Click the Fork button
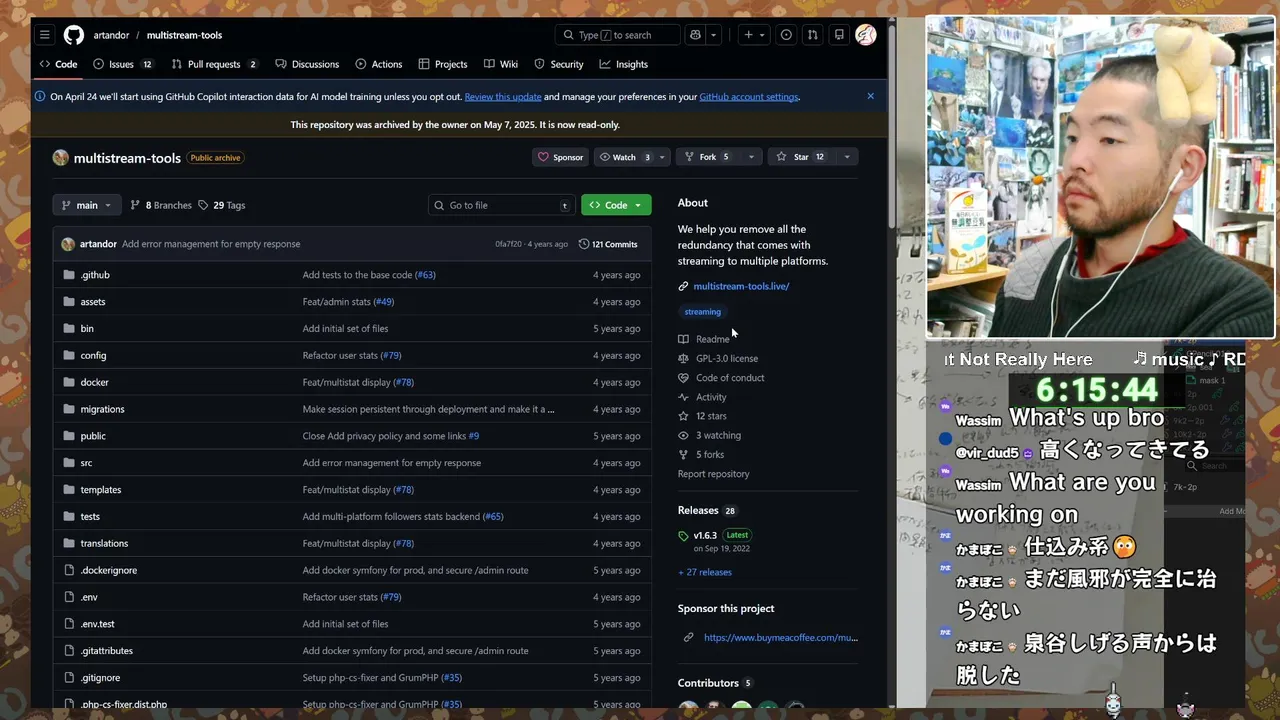This screenshot has height=720, width=1280. click(x=706, y=157)
